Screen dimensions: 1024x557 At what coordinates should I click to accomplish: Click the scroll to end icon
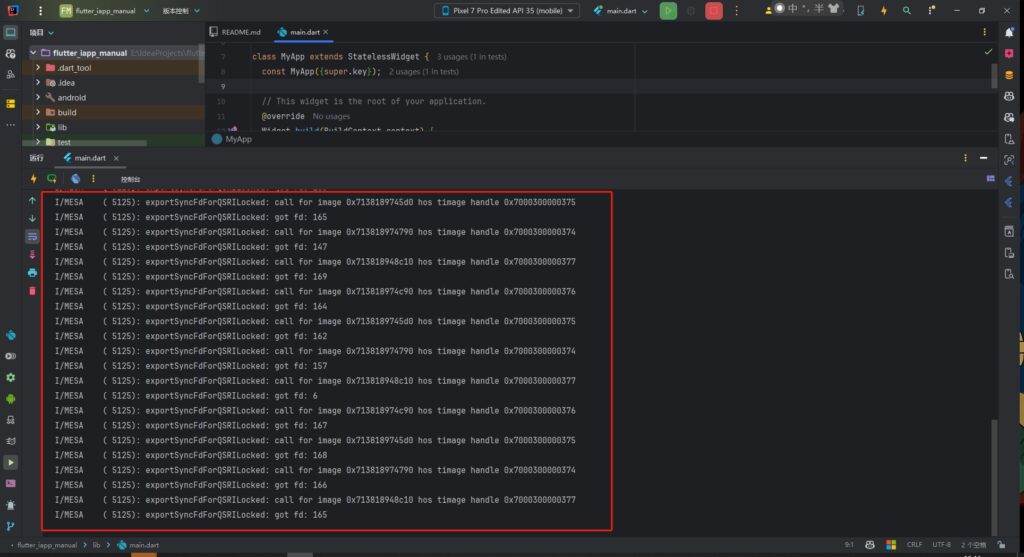(32, 254)
